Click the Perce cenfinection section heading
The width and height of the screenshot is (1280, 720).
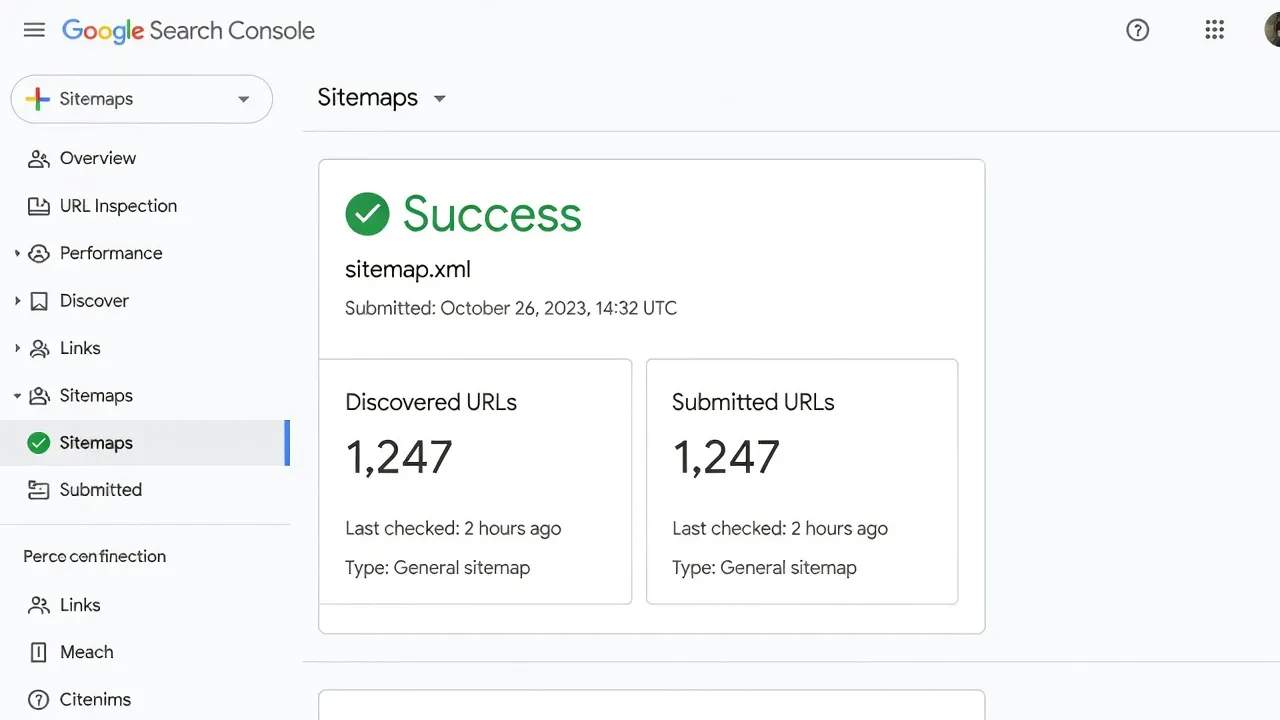pyautogui.click(x=95, y=556)
